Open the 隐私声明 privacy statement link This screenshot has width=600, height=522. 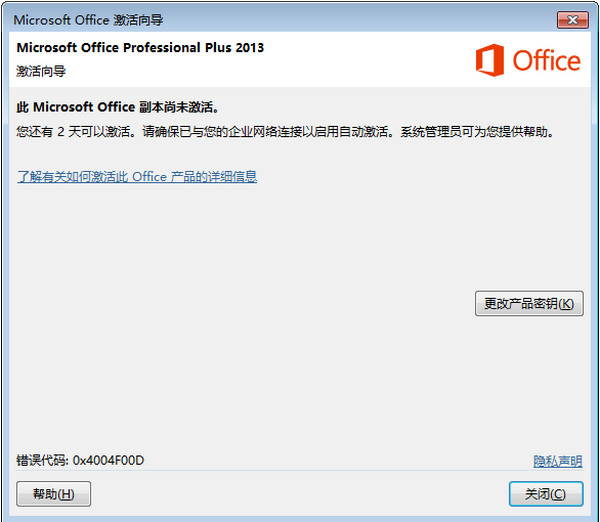(x=558, y=461)
